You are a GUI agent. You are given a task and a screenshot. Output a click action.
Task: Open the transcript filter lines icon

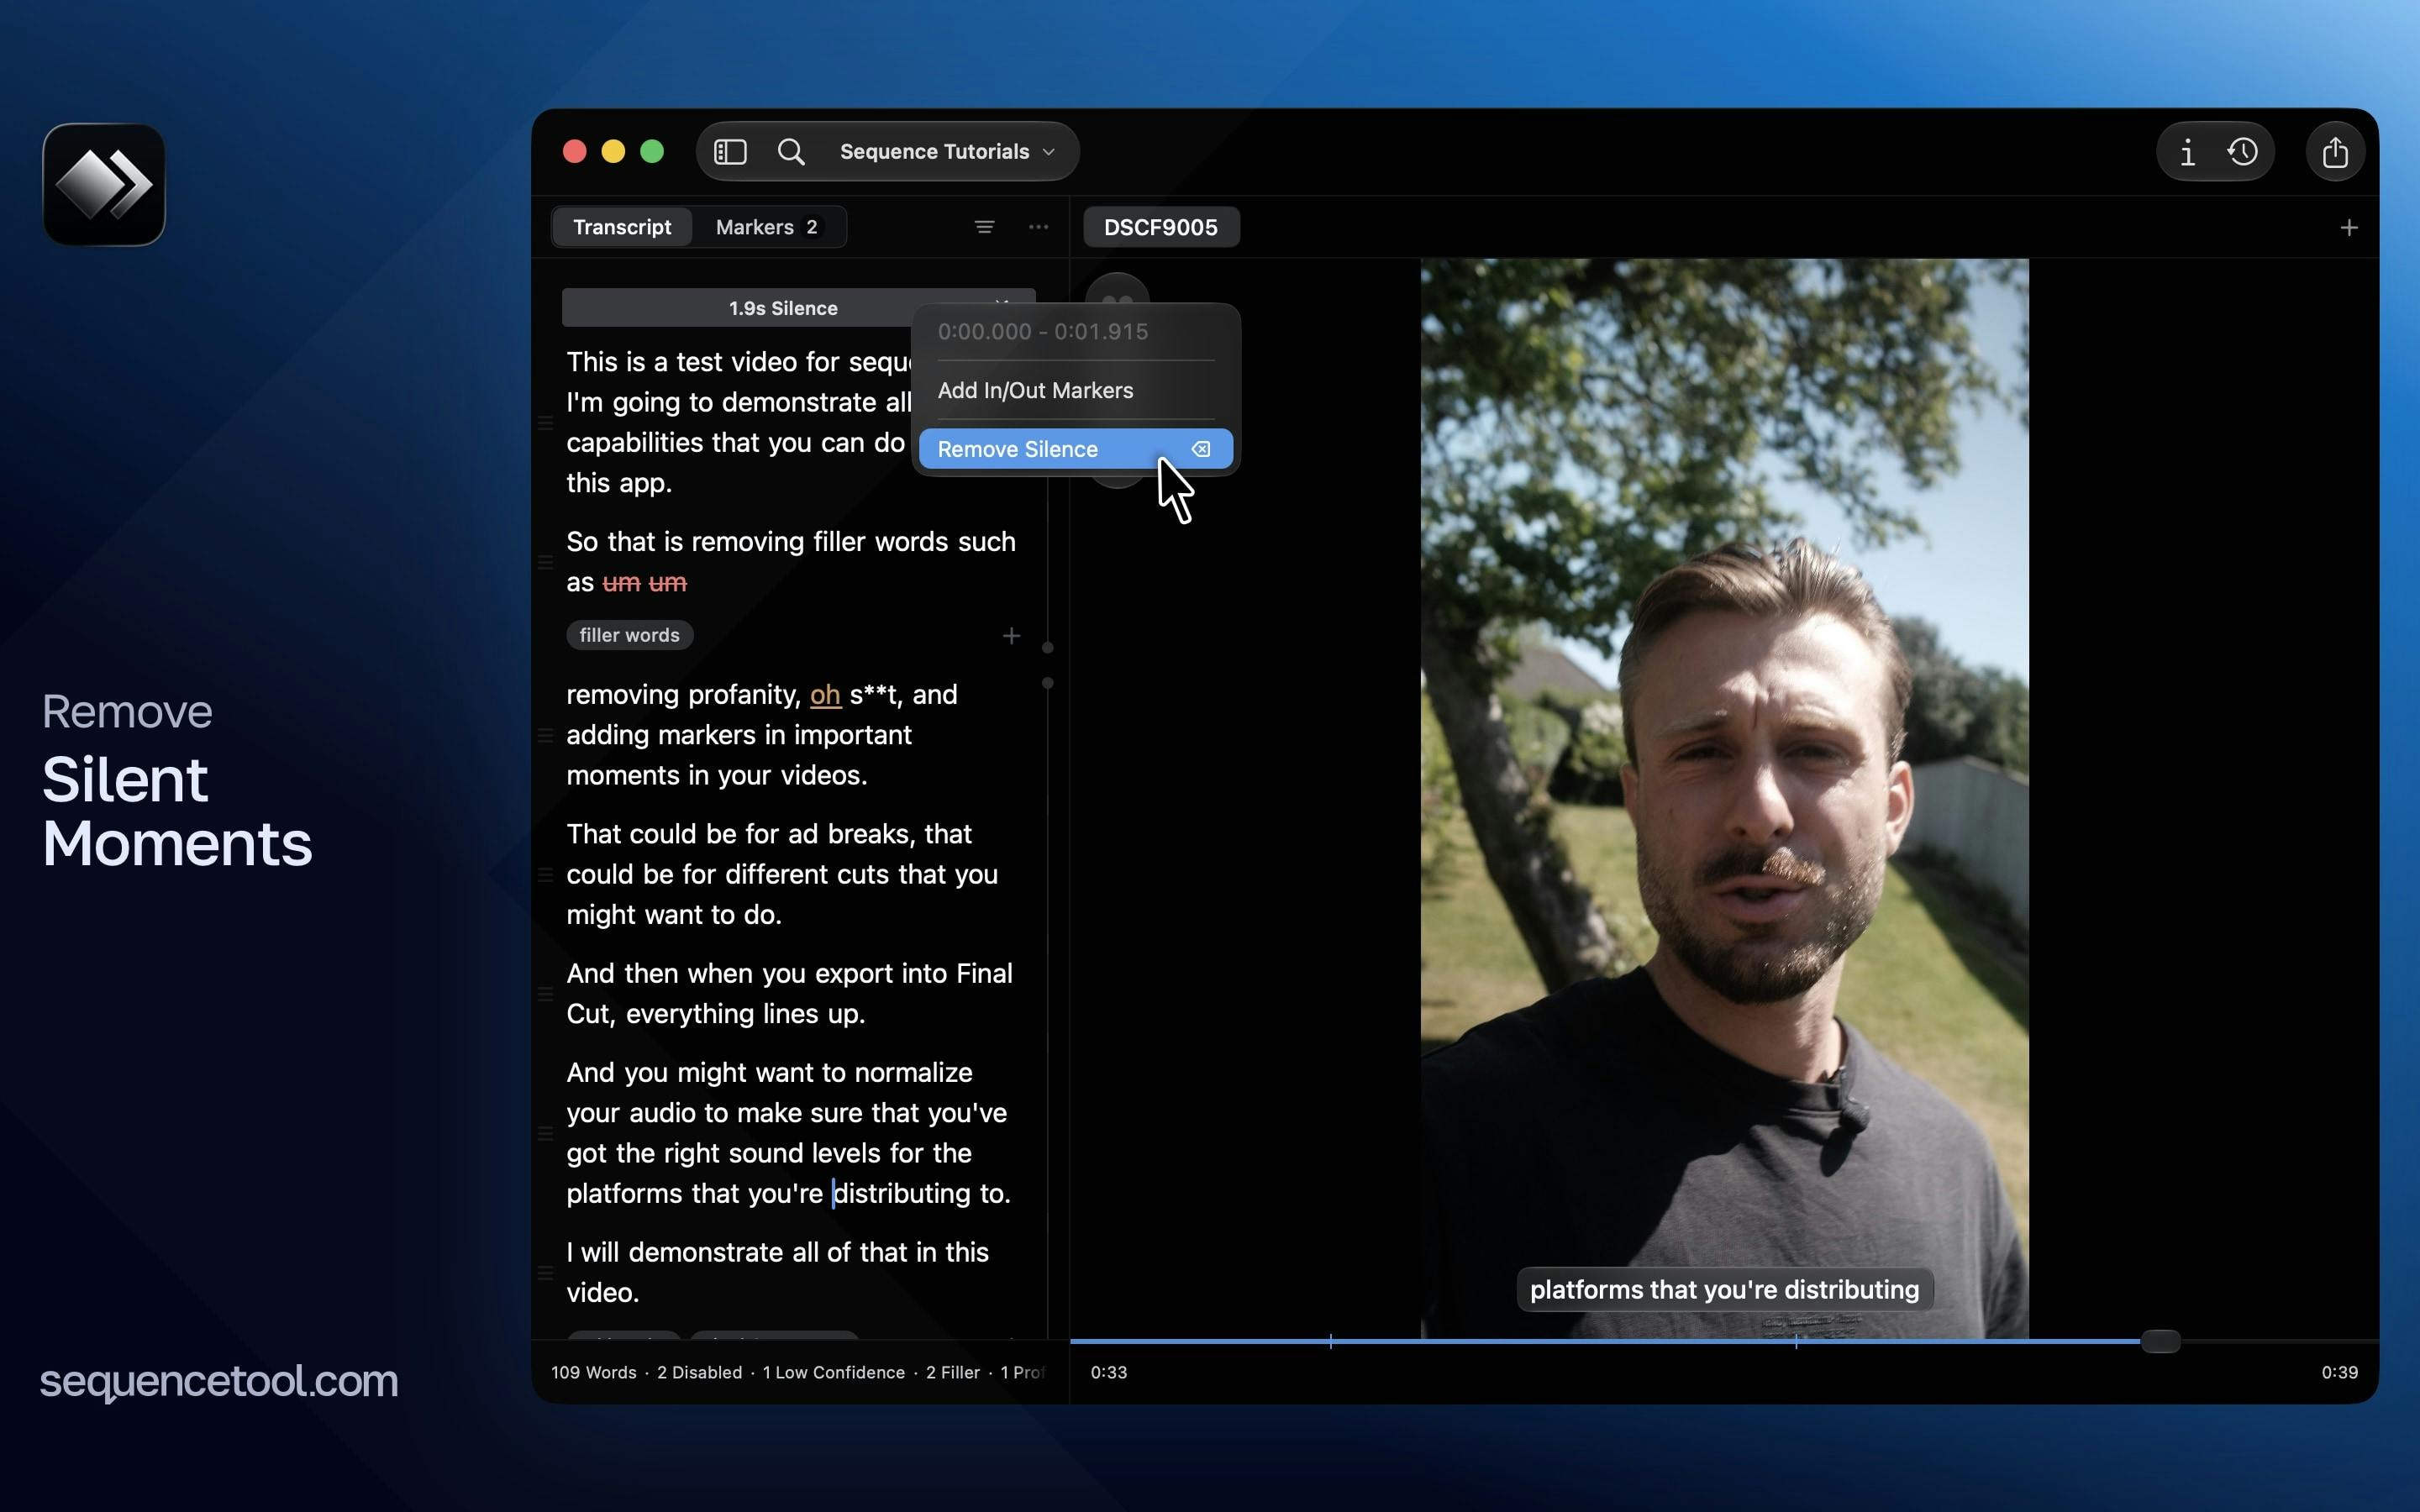984,227
